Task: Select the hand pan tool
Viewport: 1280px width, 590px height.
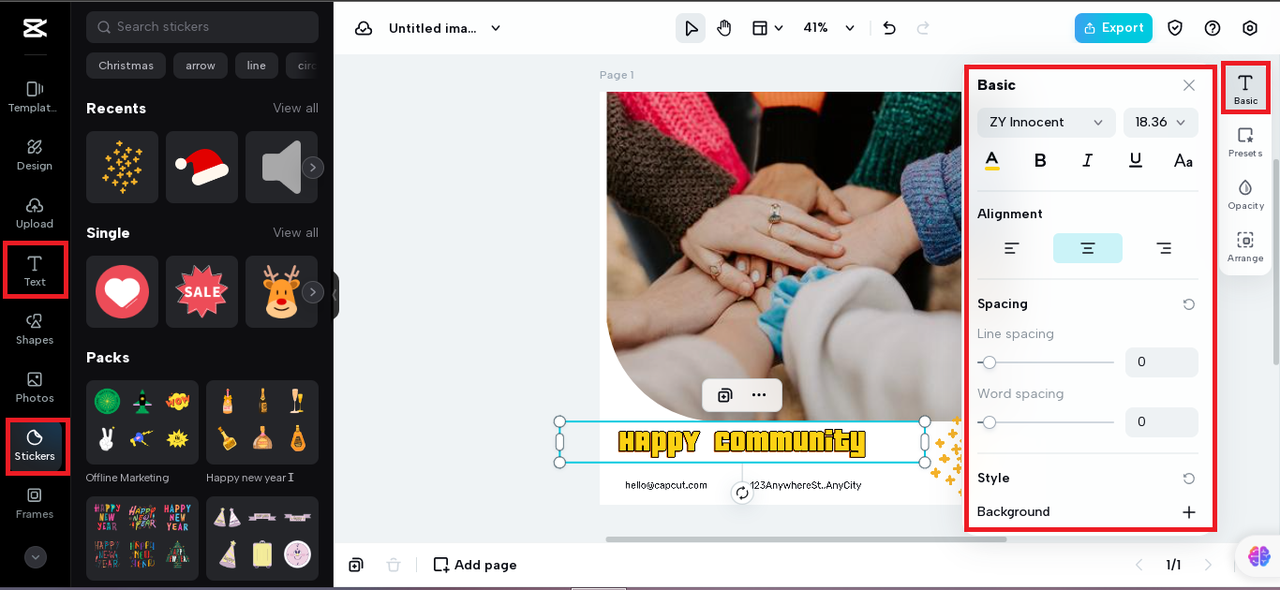Action: [x=724, y=28]
